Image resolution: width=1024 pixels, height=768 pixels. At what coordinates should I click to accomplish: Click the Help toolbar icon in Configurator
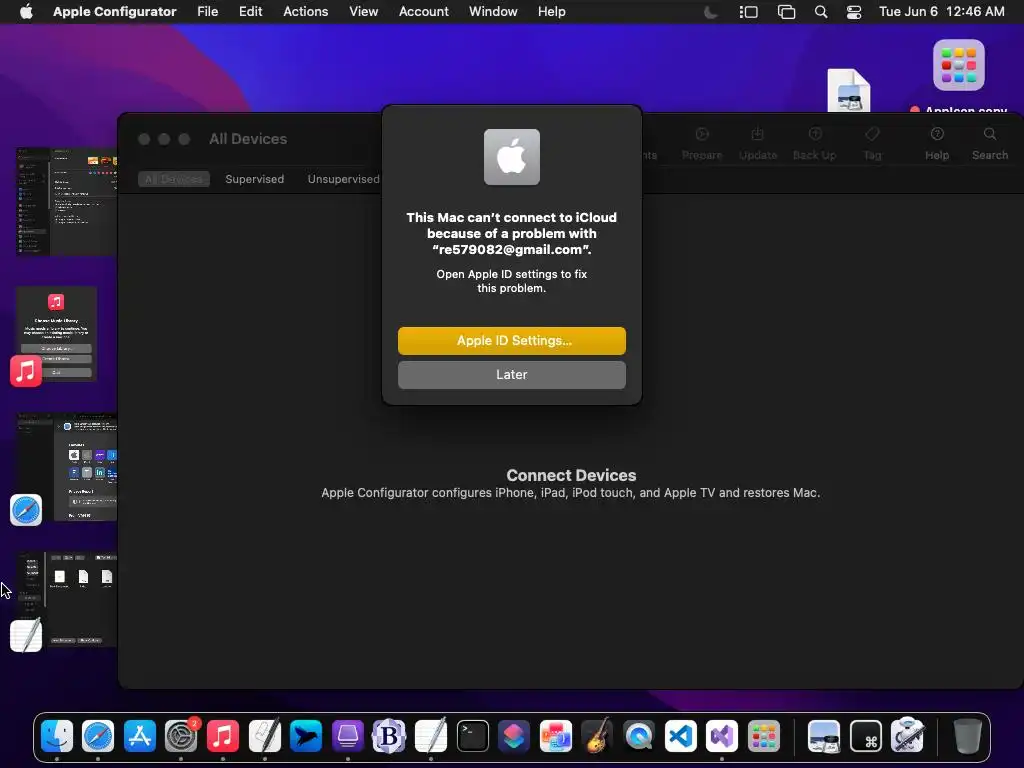click(936, 144)
